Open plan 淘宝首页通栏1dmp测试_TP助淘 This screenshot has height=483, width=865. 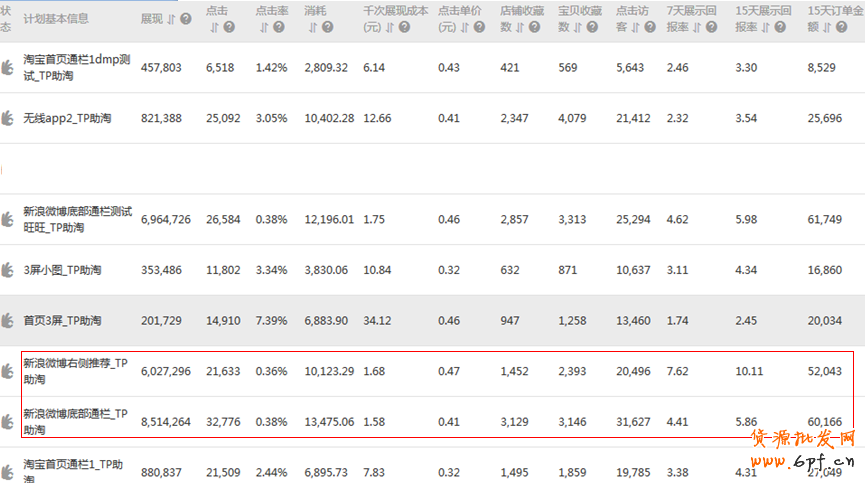point(76,68)
